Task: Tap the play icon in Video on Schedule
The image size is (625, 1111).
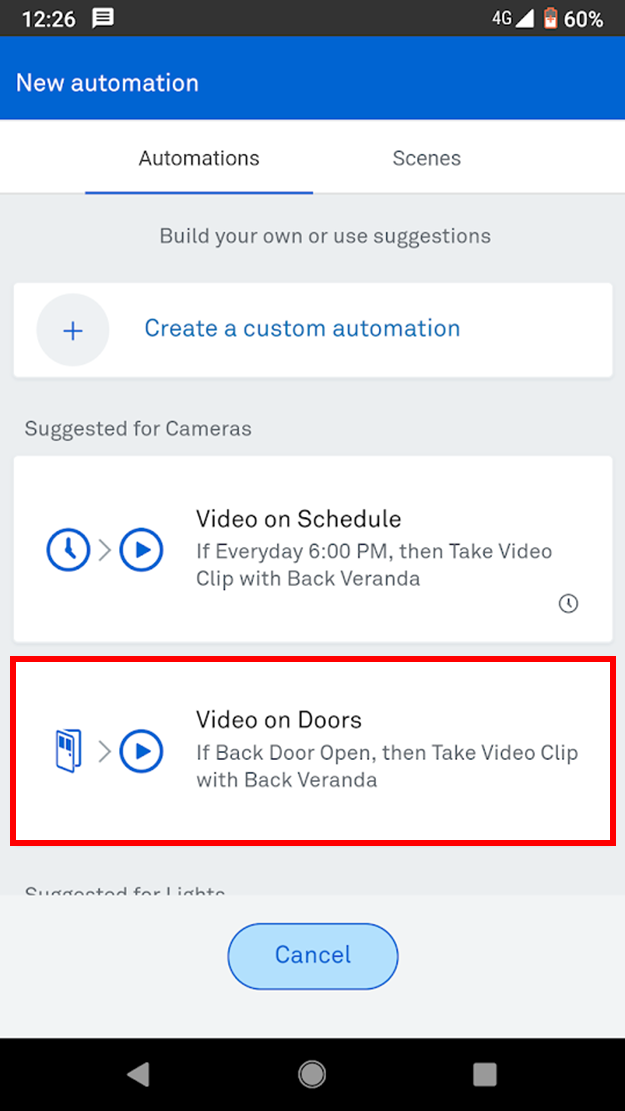Action: 141,550
